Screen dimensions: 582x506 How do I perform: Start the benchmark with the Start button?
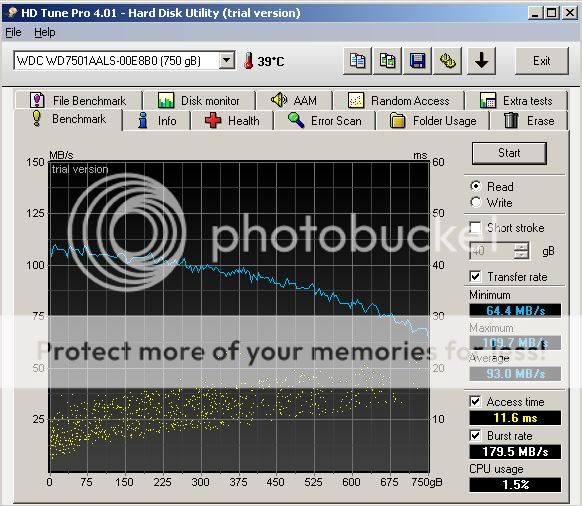[509, 153]
